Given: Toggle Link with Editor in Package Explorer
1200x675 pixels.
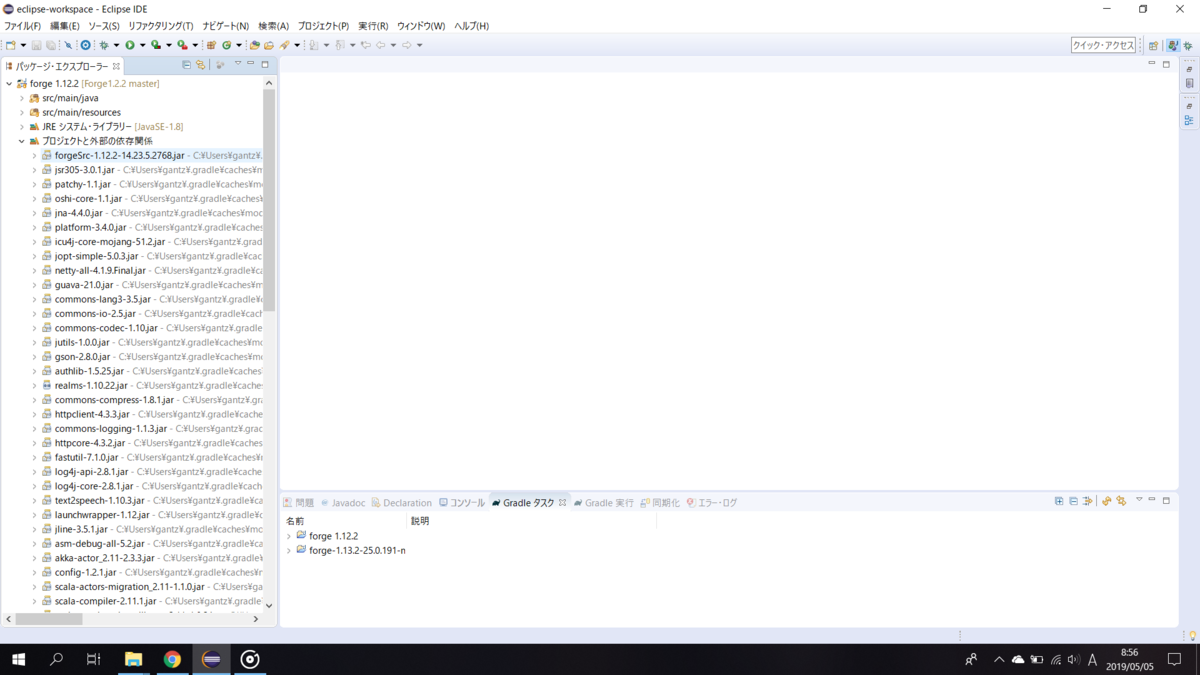Looking at the screenshot, I should 200,64.
